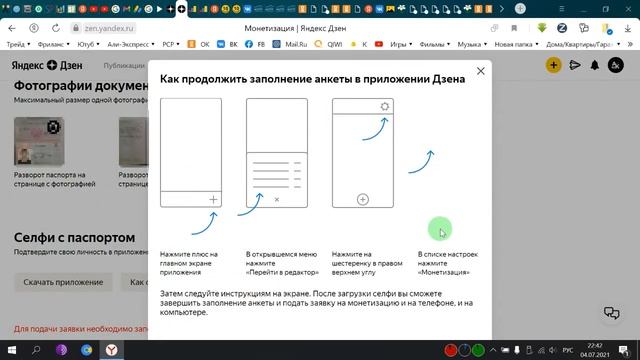Bookmark this page with the bookmark icon
The height and width of the screenshot is (360, 640).
514,28
